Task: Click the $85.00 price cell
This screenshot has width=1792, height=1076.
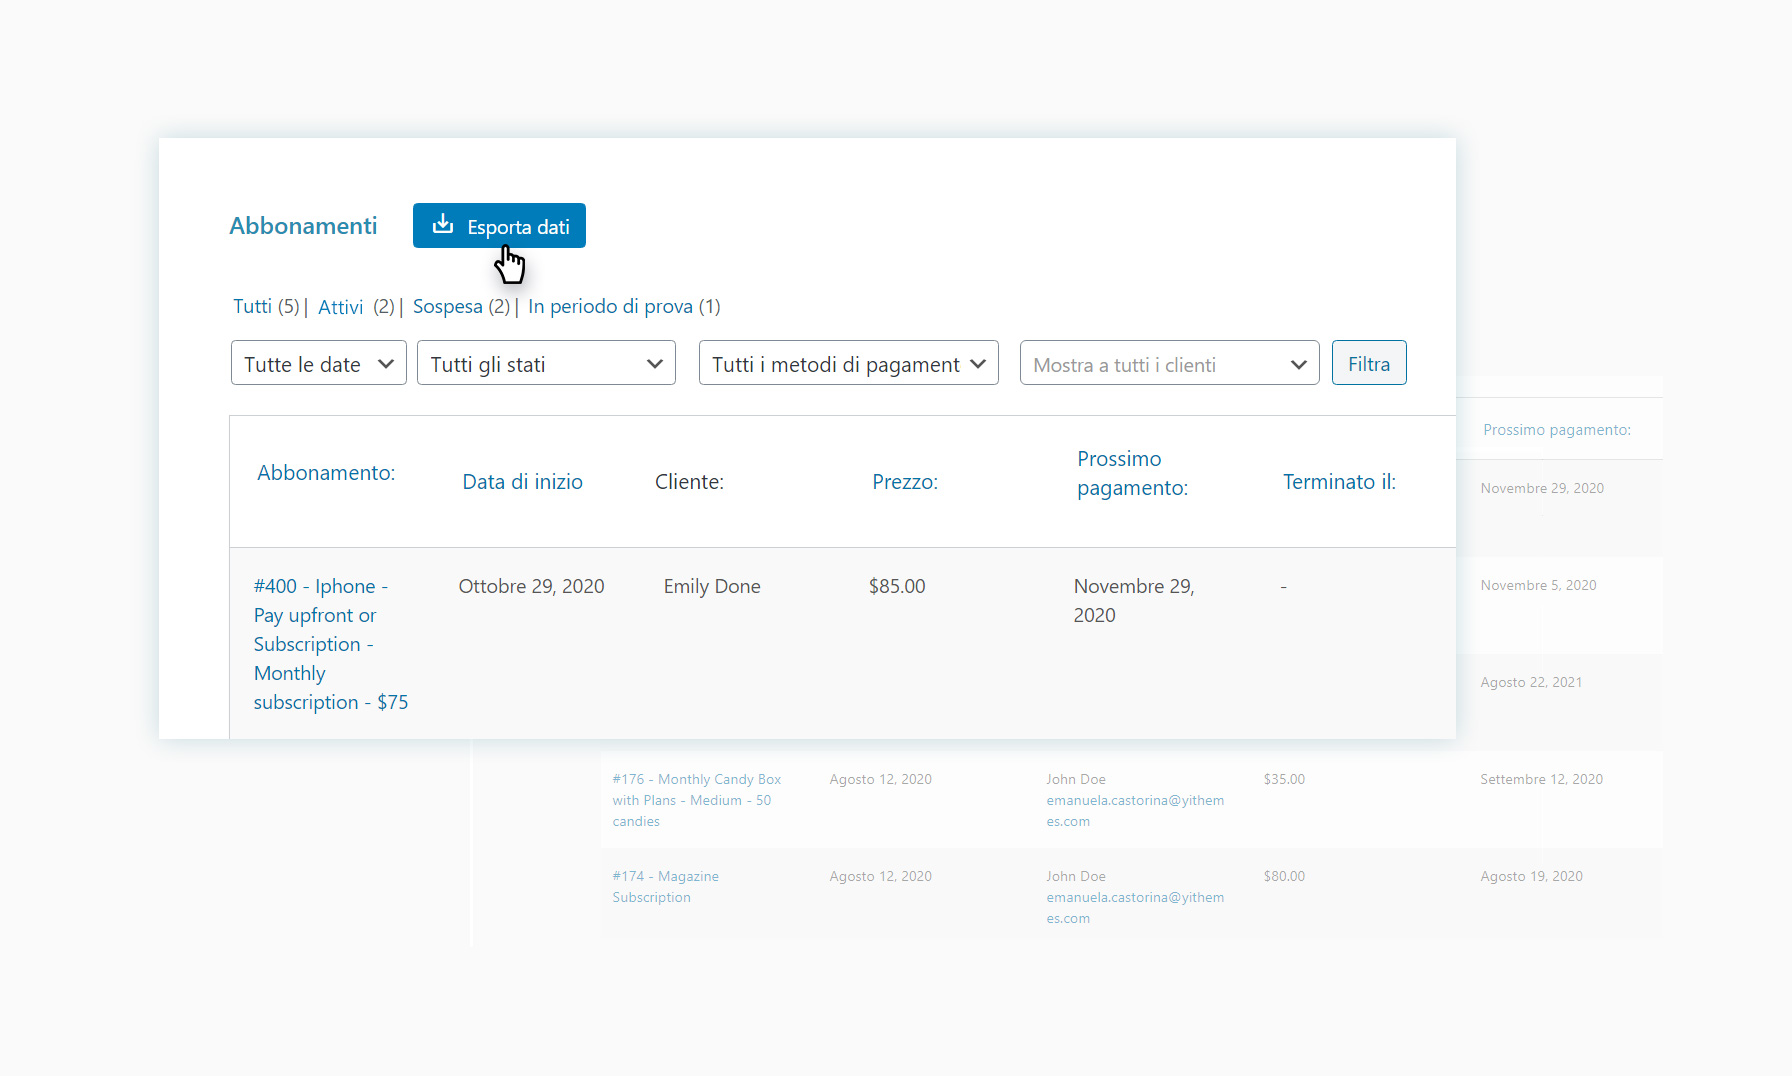Action: point(897,586)
